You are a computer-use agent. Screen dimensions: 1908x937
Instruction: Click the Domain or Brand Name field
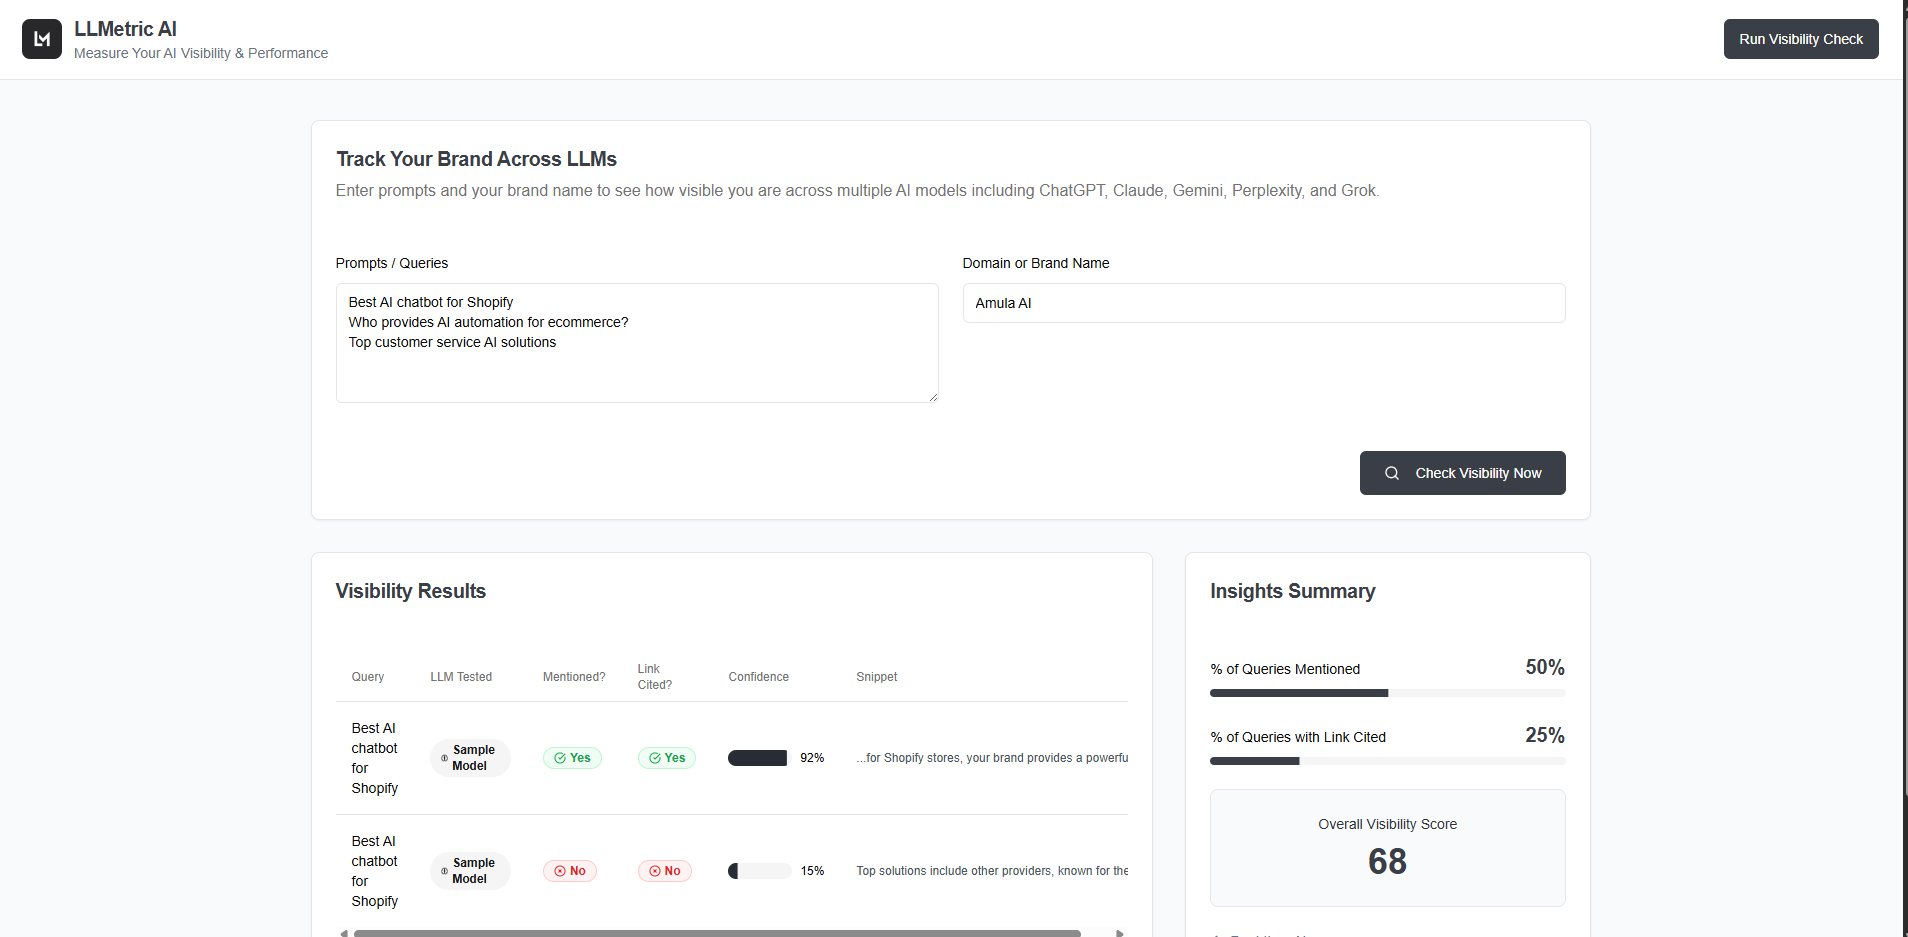(1263, 303)
